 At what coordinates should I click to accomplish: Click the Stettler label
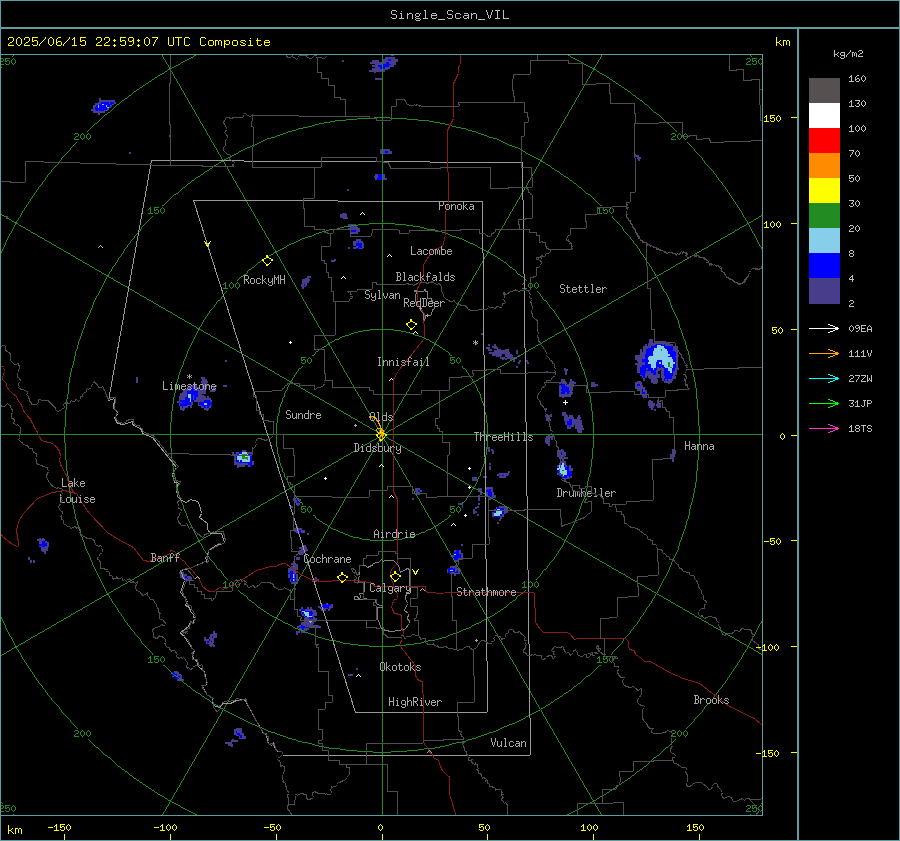[x=583, y=289]
